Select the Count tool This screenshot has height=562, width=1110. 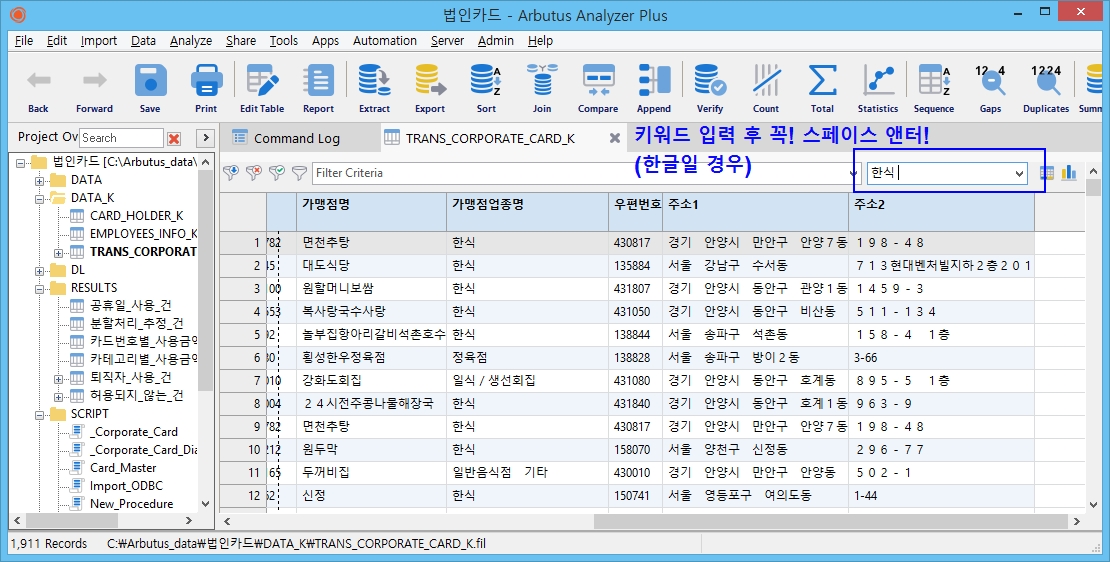point(765,86)
